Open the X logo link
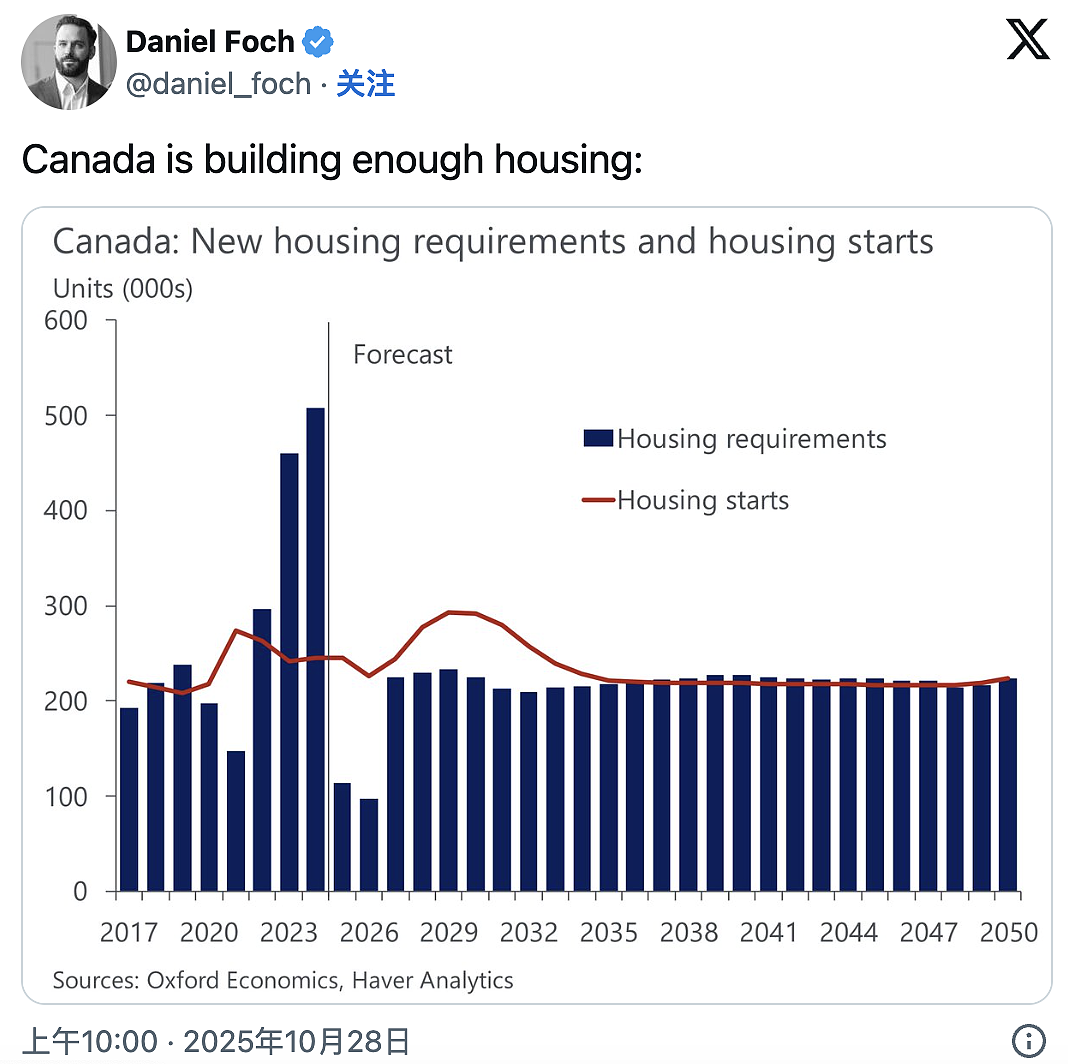The height and width of the screenshot is (1064, 1068). click(x=1027, y=39)
